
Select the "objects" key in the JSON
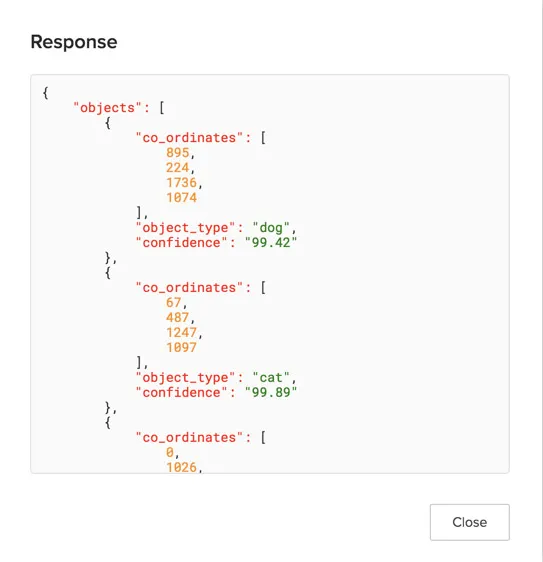pyautogui.click(x=108, y=108)
